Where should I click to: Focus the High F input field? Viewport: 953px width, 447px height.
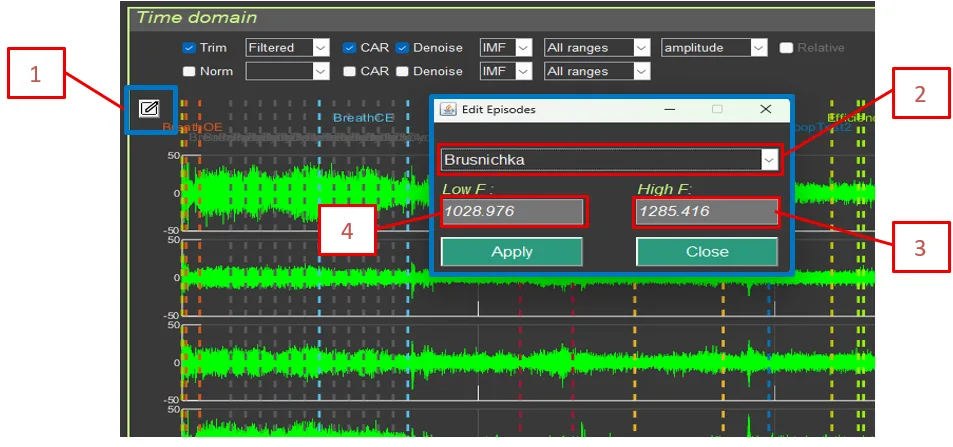(706, 212)
